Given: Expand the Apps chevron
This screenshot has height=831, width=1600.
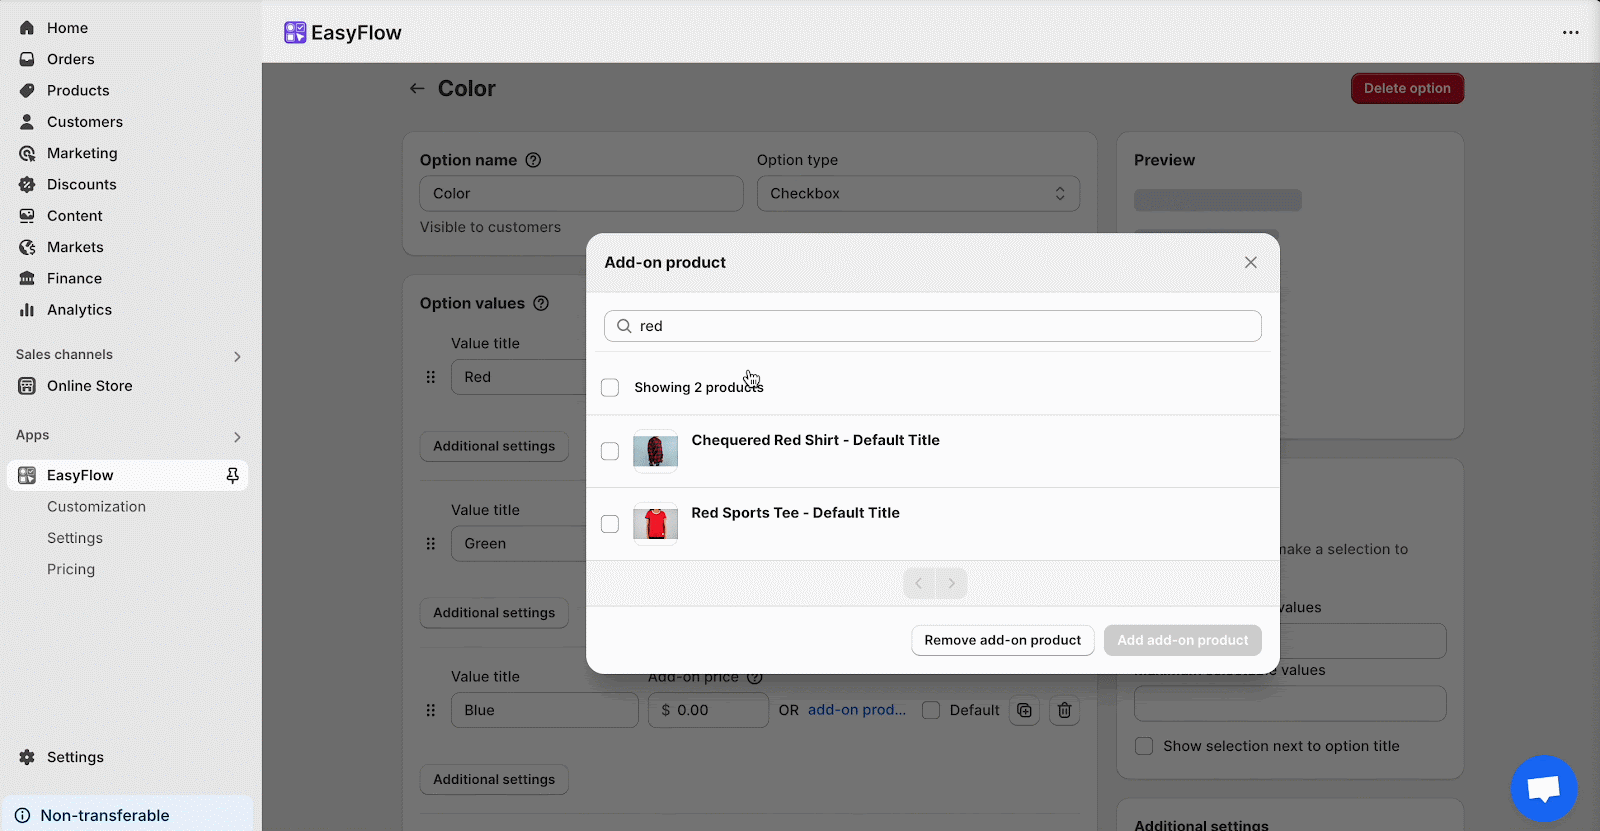Looking at the screenshot, I should pos(237,437).
